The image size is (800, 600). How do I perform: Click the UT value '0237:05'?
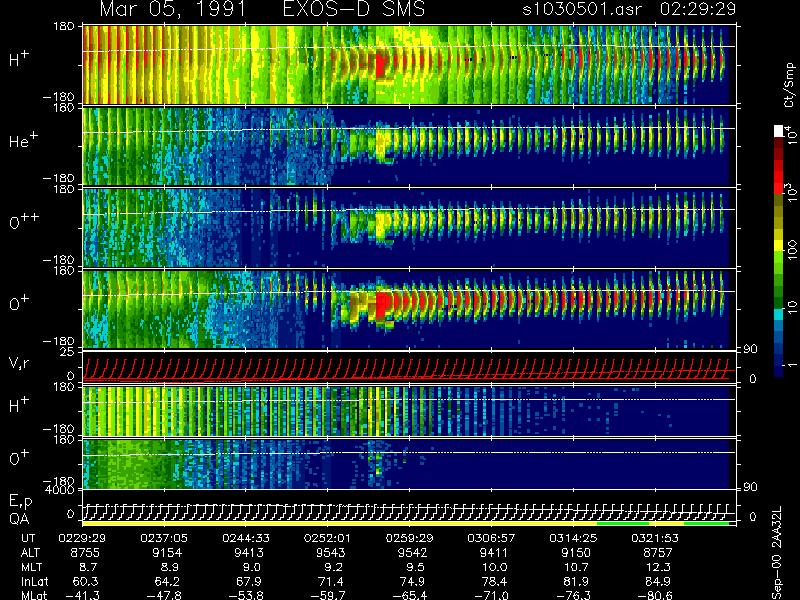(164, 538)
